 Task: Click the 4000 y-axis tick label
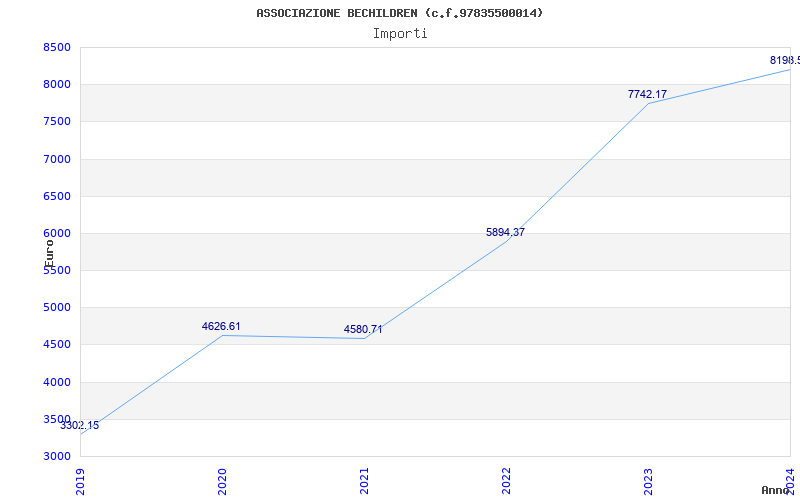click(57, 382)
